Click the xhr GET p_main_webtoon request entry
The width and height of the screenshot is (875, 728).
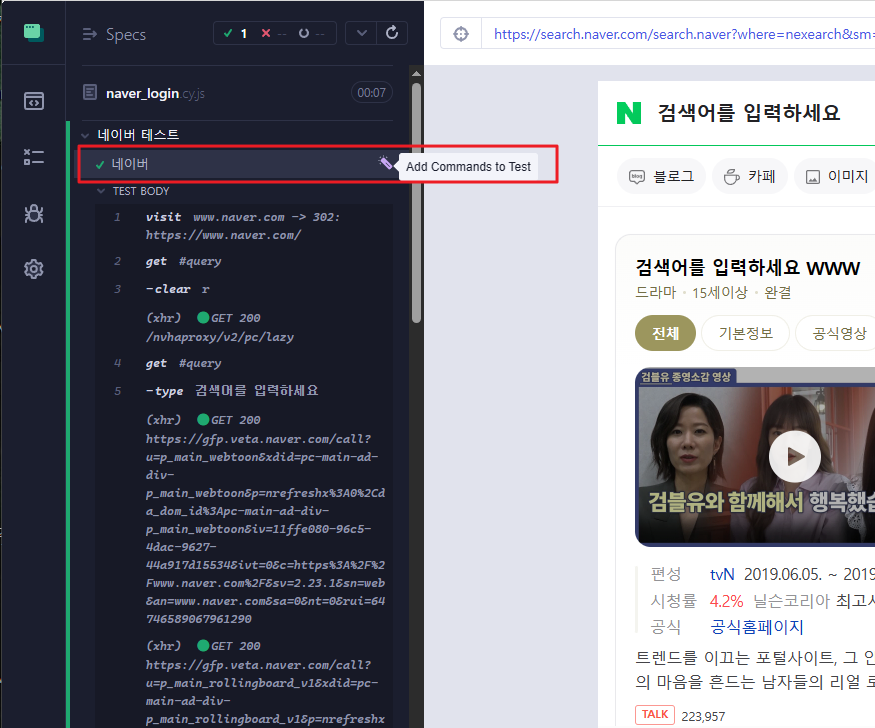pos(243,519)
